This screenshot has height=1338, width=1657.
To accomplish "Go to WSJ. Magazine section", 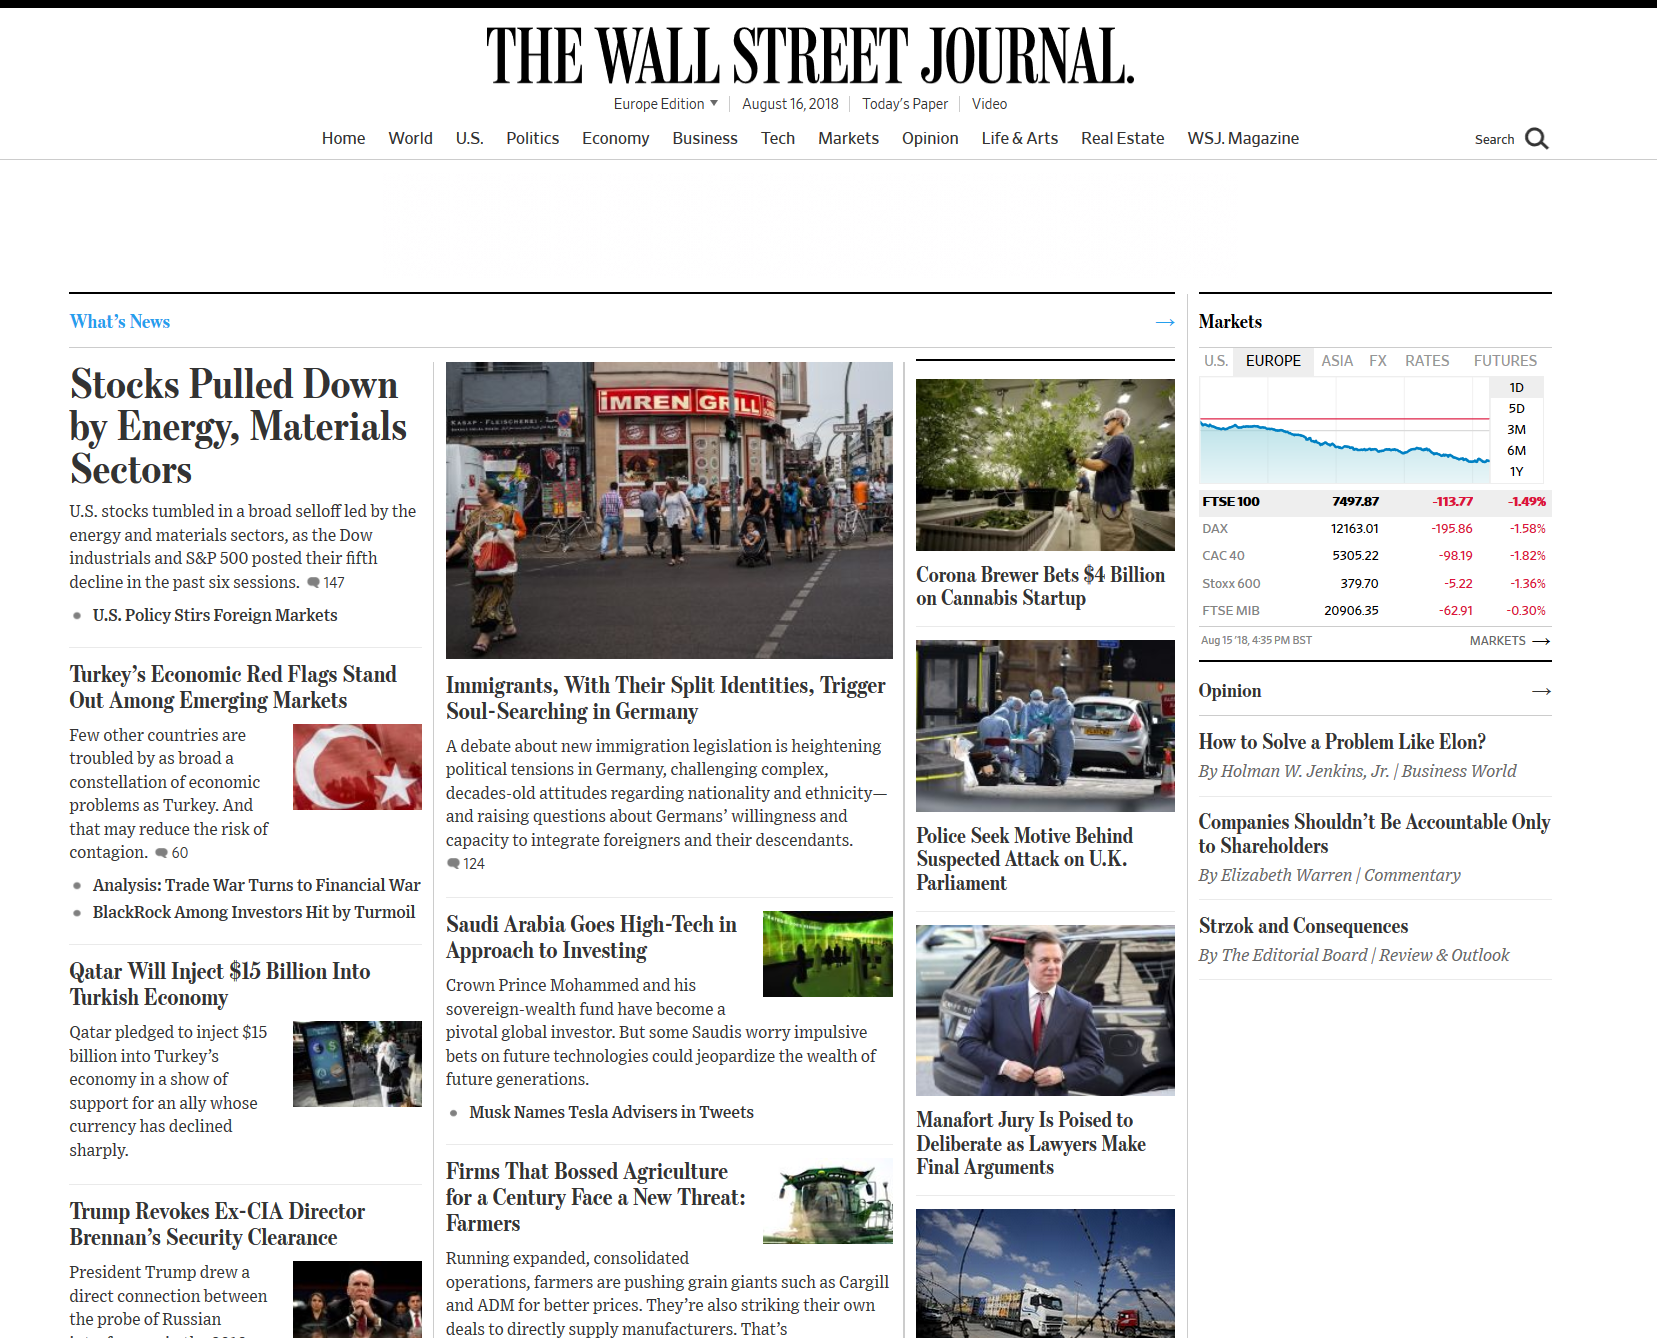I will pyautogui.click(x=1242, y=138).
